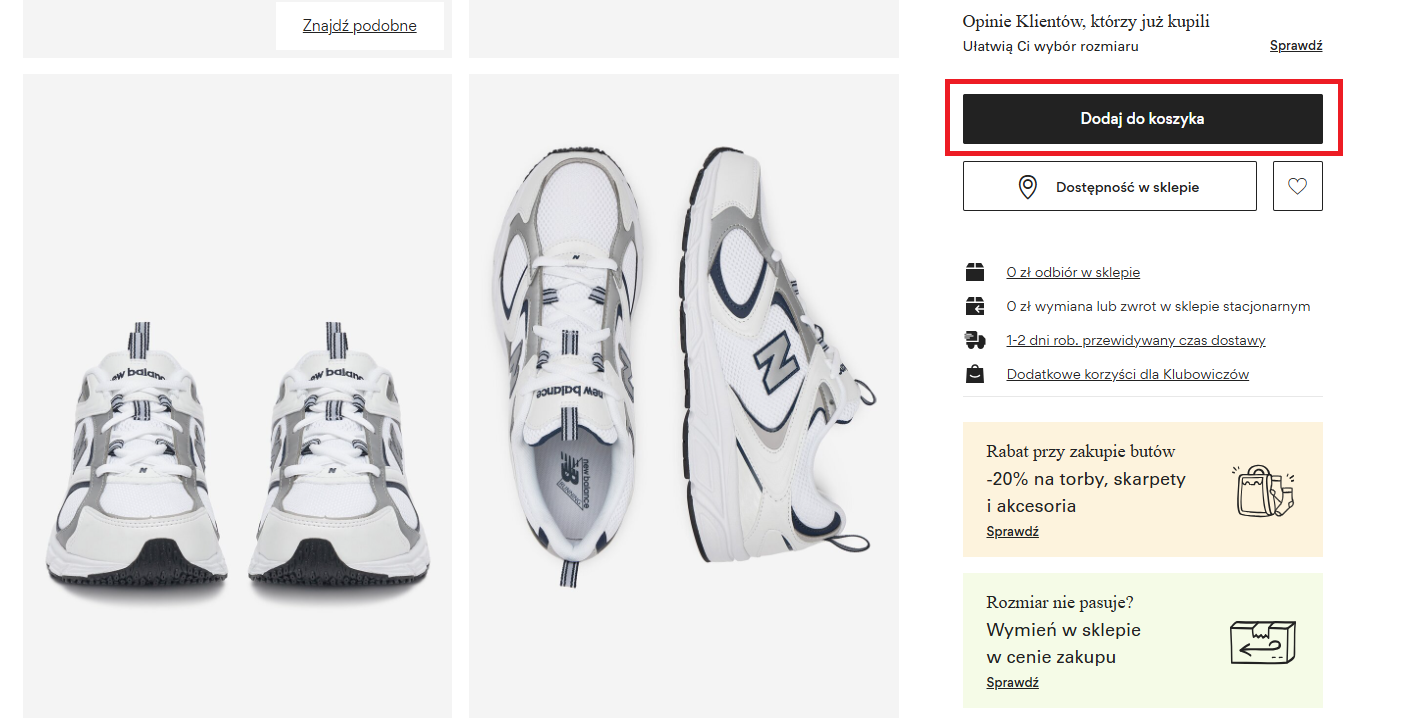Add the sneakers with Dodaj do koszyka
1401x726 pixels.
click(x=1142, y=119)
